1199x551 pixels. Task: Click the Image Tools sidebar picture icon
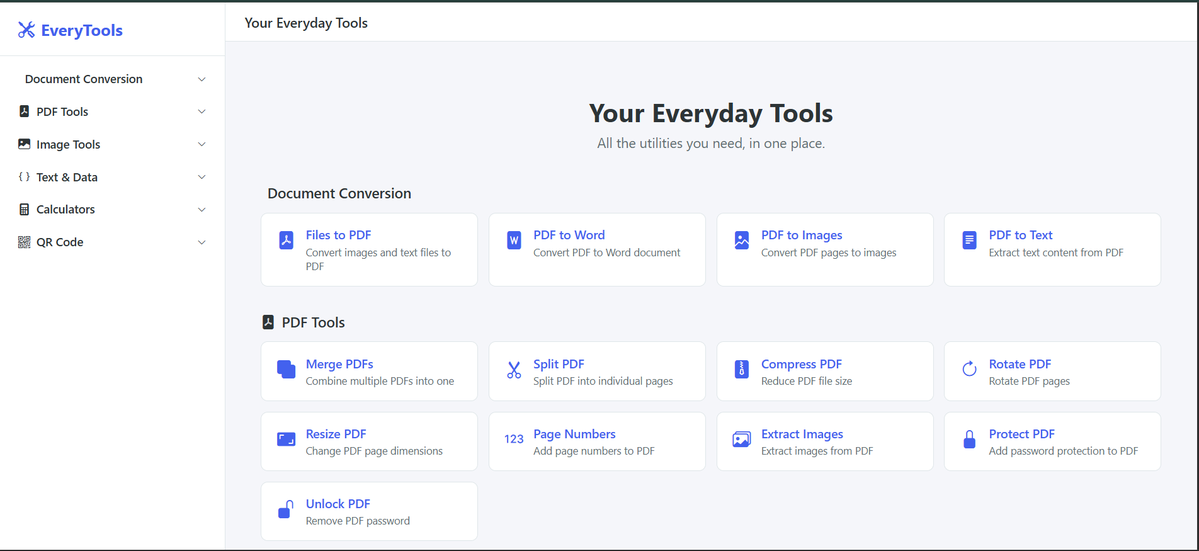point(24,144)
